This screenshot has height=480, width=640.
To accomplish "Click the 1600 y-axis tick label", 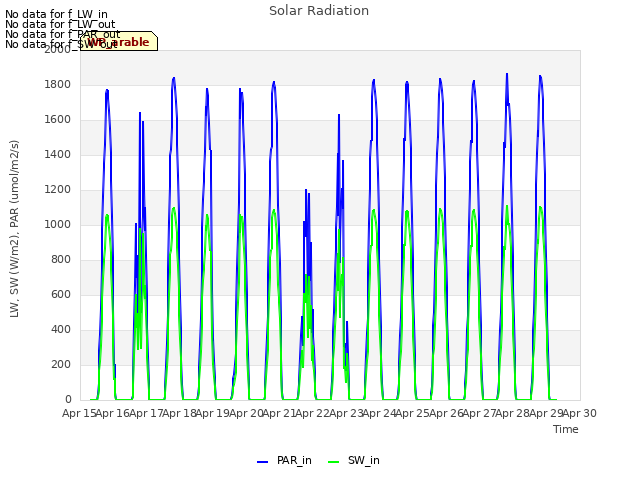I will pos(58,120).
